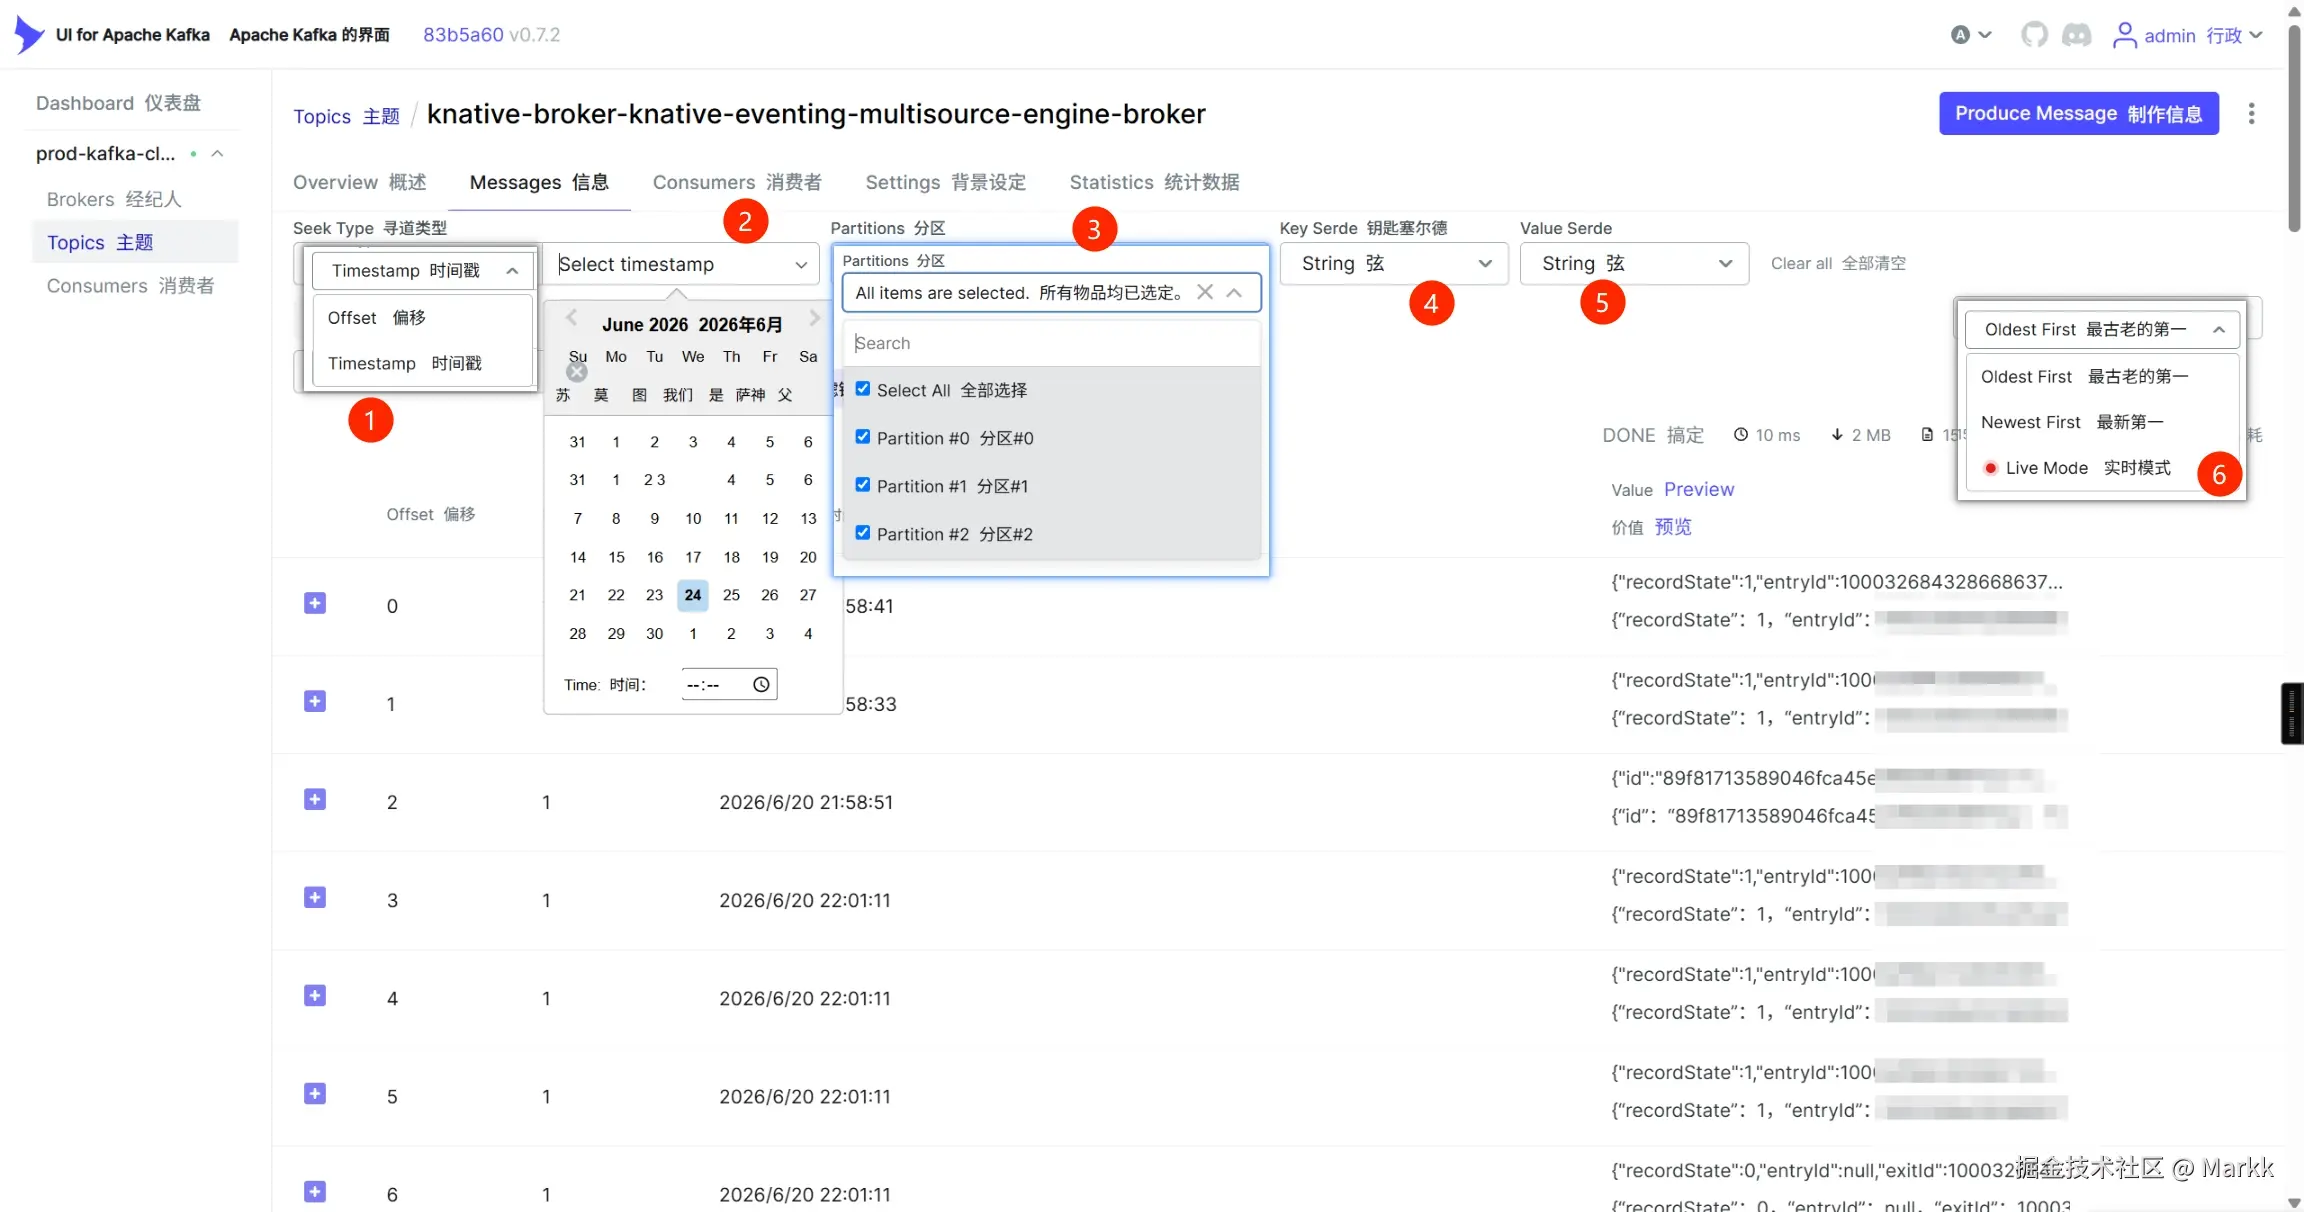This screenshot has height=1212, width=2304.
Task: Collapse the prod-kafka cluster menu
Action: coord(217,154)
